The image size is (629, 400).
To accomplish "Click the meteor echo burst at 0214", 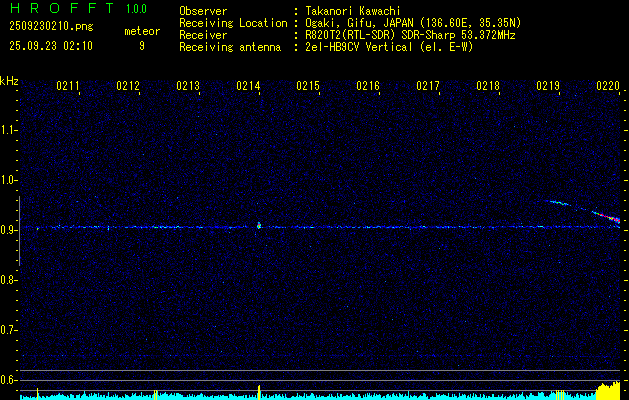I will 259,225.
